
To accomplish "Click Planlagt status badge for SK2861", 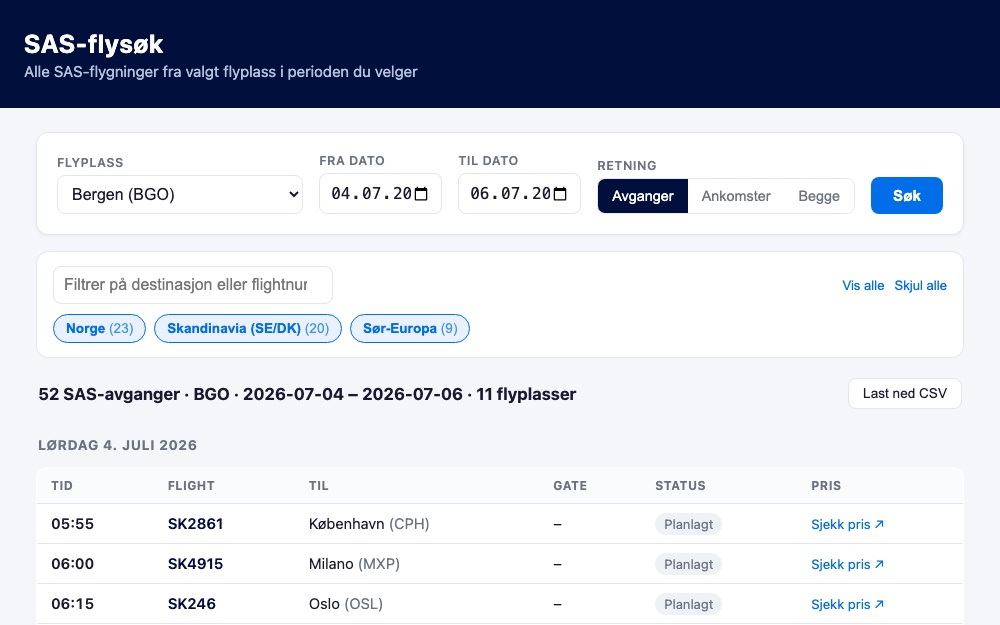I will click(688, 524).
